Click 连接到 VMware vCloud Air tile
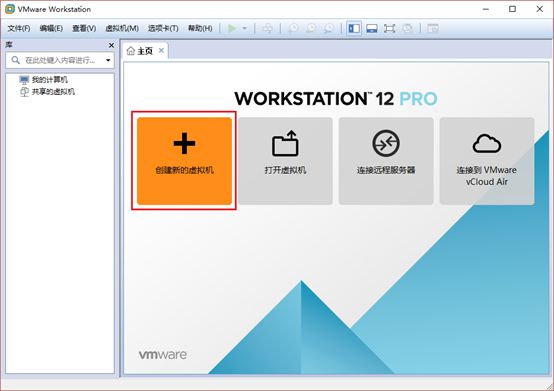The height and width of the screenshot is (391, 554). tap(487, 161)
